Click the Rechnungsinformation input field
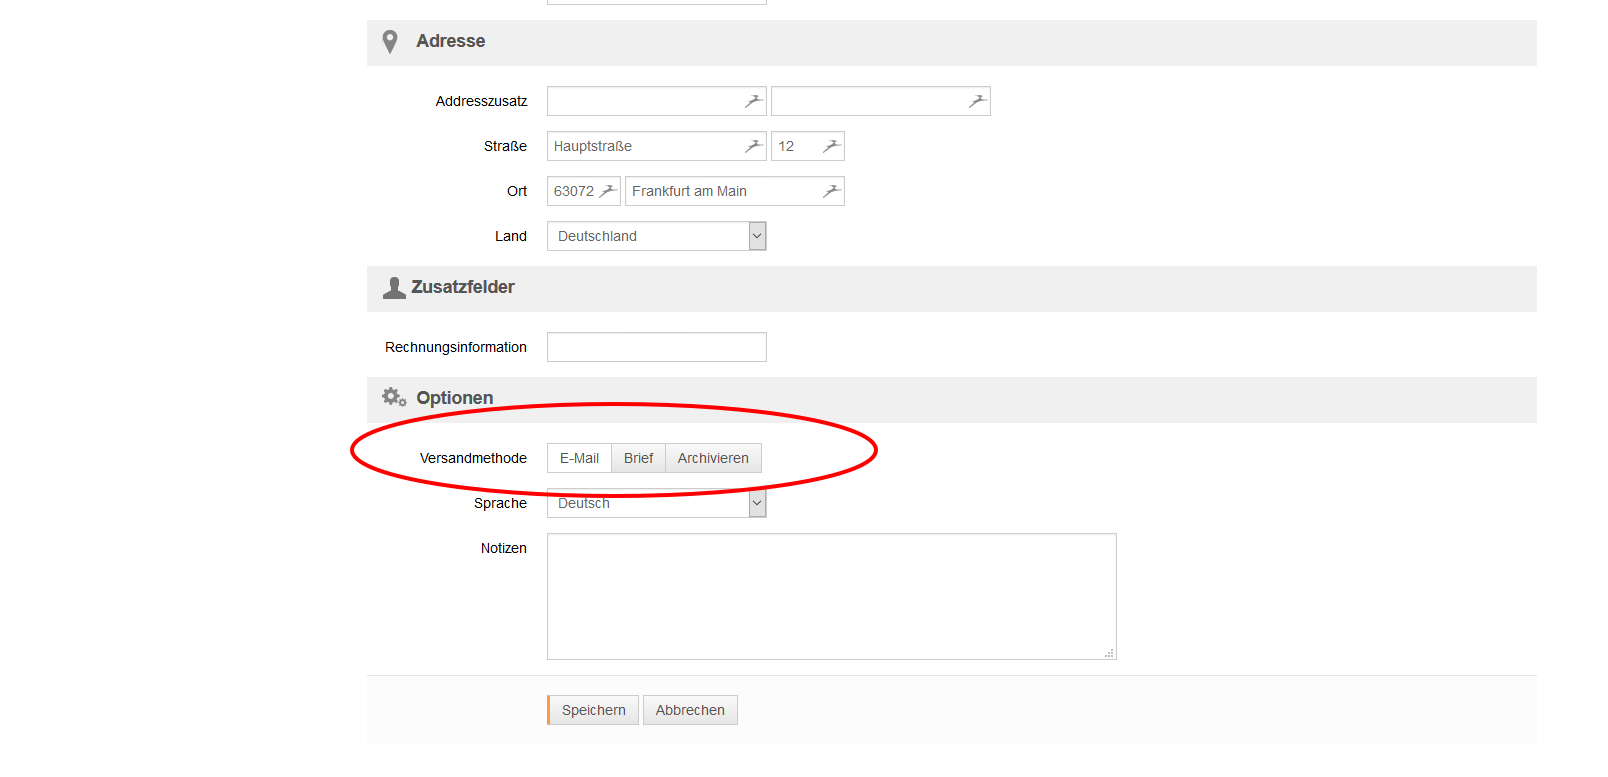The width and height of the screenshot is (1608, 777). 656,347
